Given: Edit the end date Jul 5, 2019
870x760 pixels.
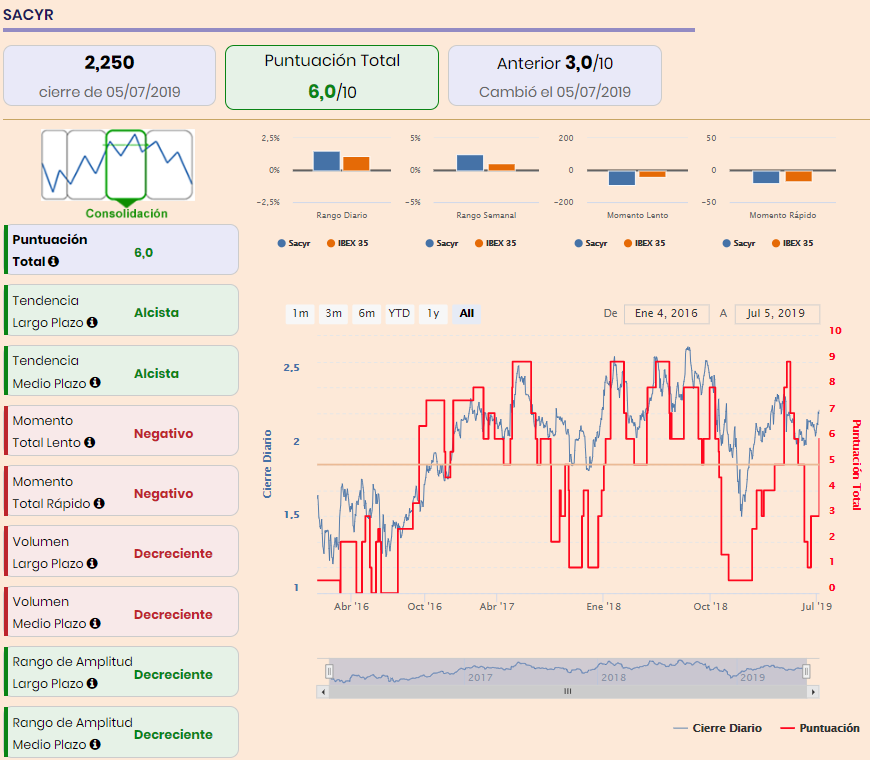Looking at the screenshot, I should point(777,313).
